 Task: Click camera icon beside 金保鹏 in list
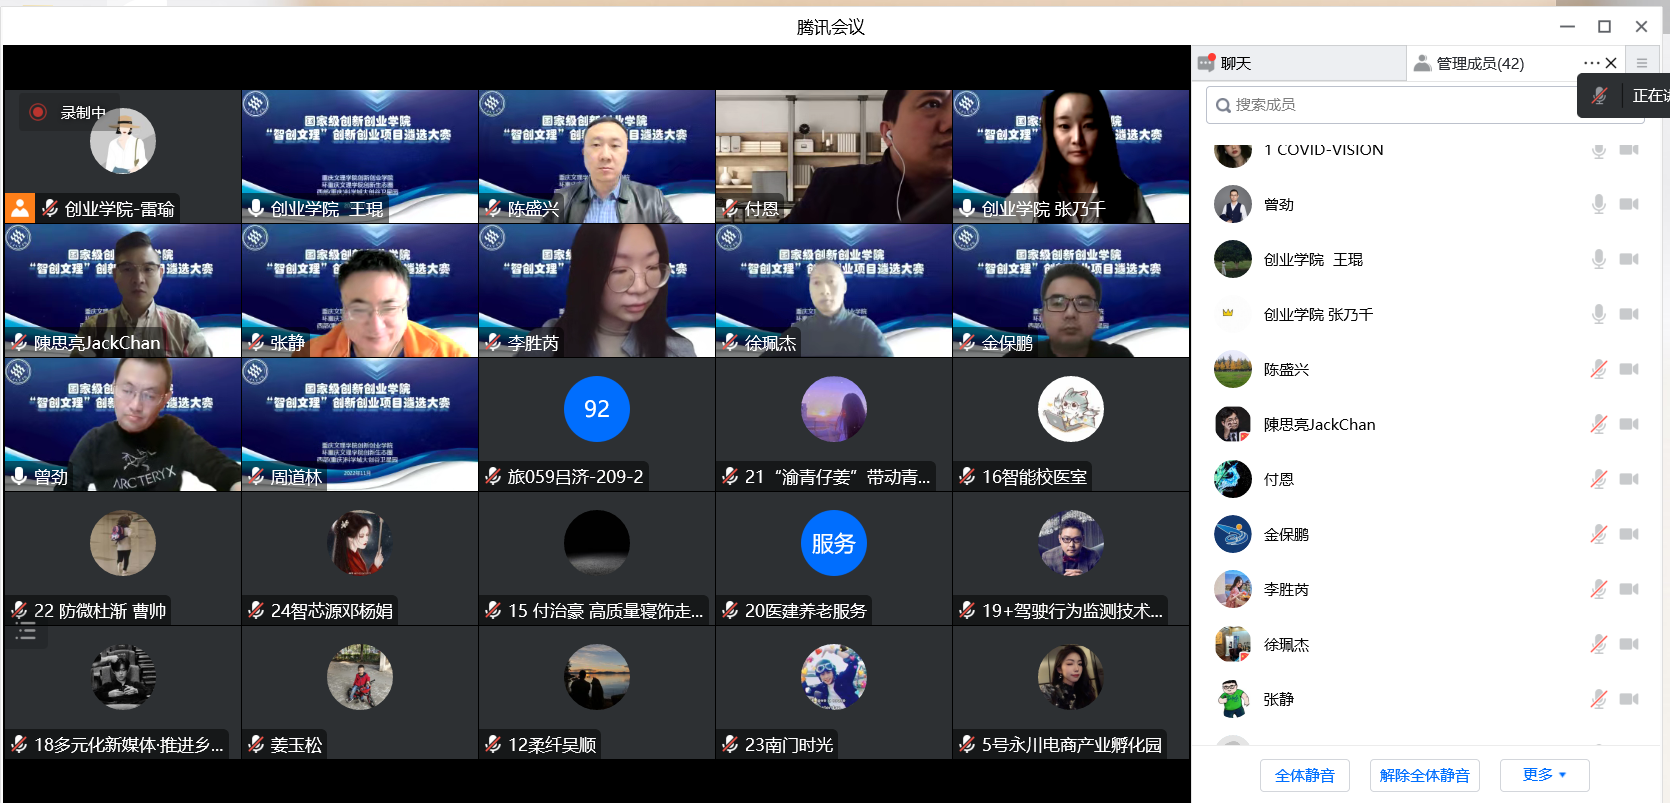coord(1629,534)
